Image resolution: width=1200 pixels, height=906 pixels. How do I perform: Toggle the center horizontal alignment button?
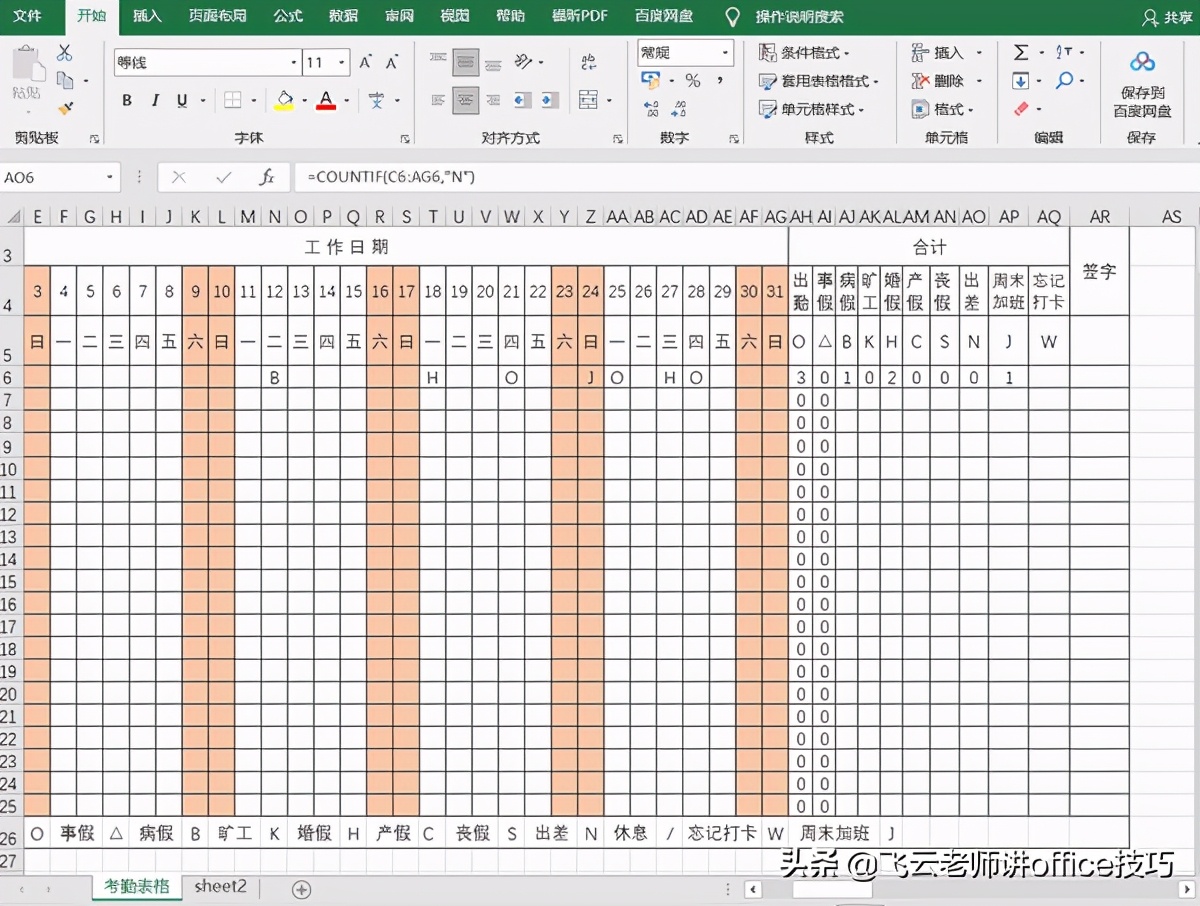(466, 100)
